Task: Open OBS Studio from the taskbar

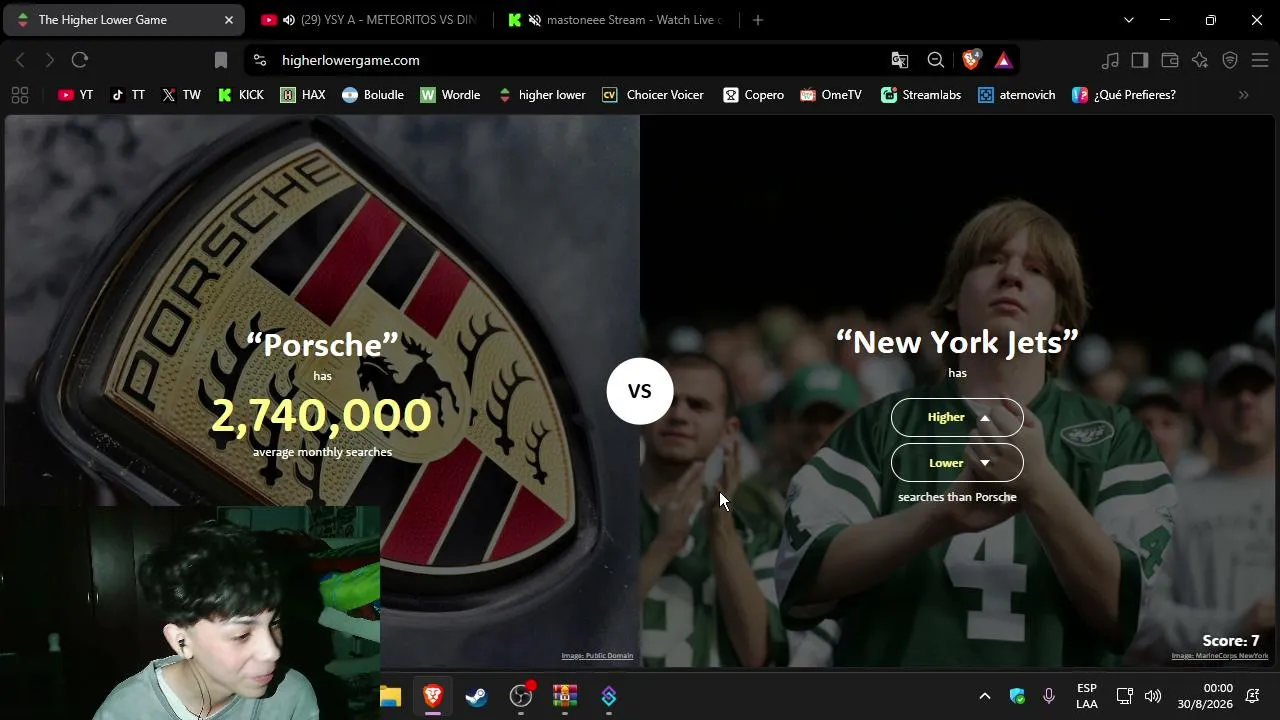Action: tap(521, 696)
